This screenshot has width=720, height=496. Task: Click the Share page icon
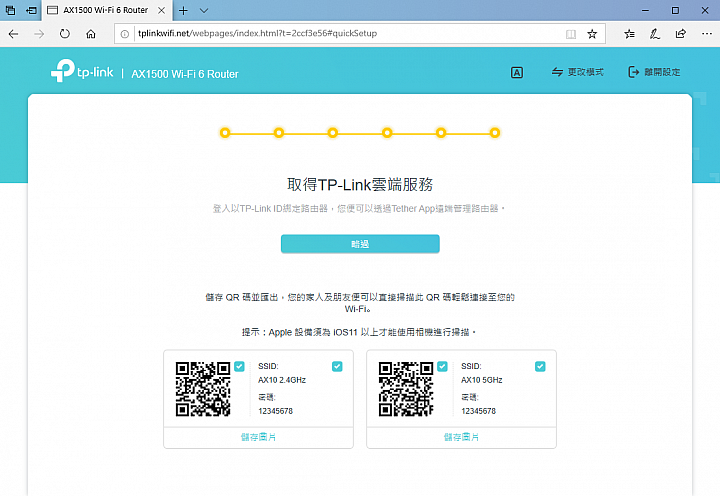coord(681,34)
